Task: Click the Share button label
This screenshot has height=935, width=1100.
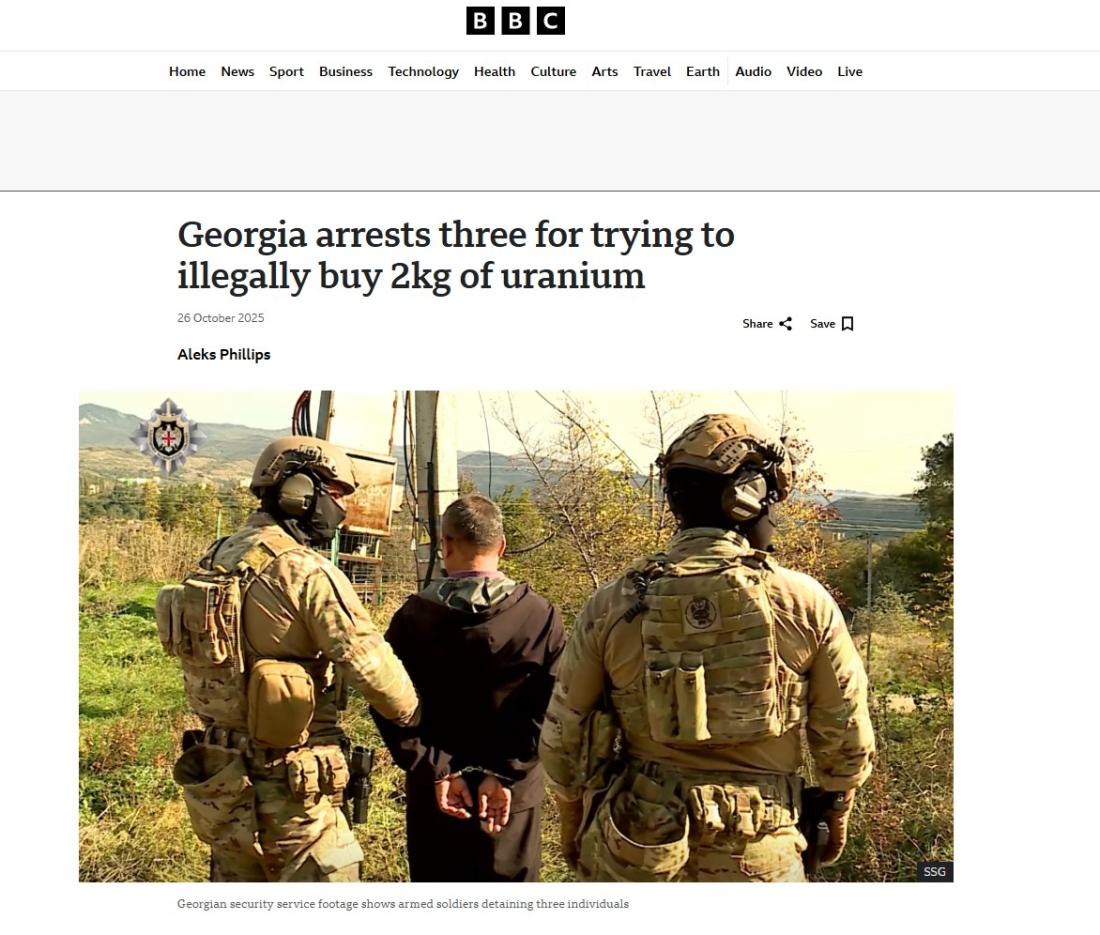Action: (758, 323)
